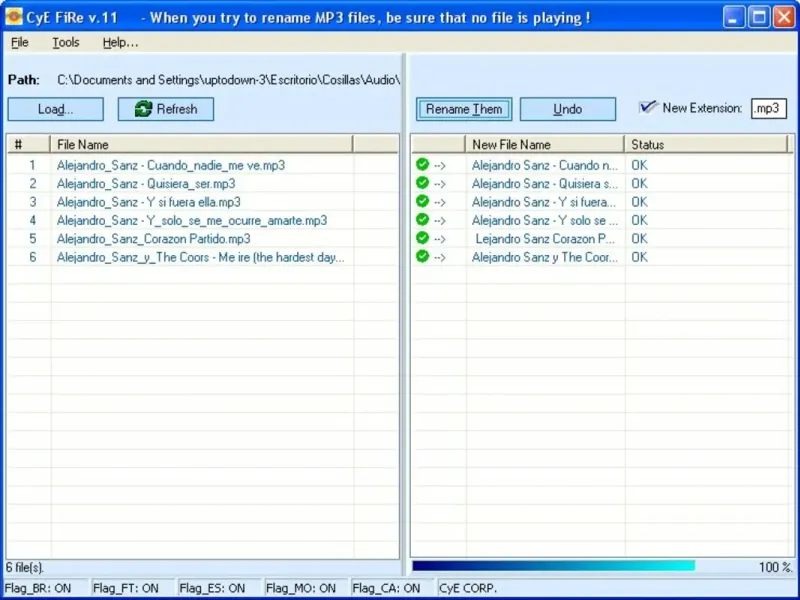Open the Tools menu

(x=66, y=42)
